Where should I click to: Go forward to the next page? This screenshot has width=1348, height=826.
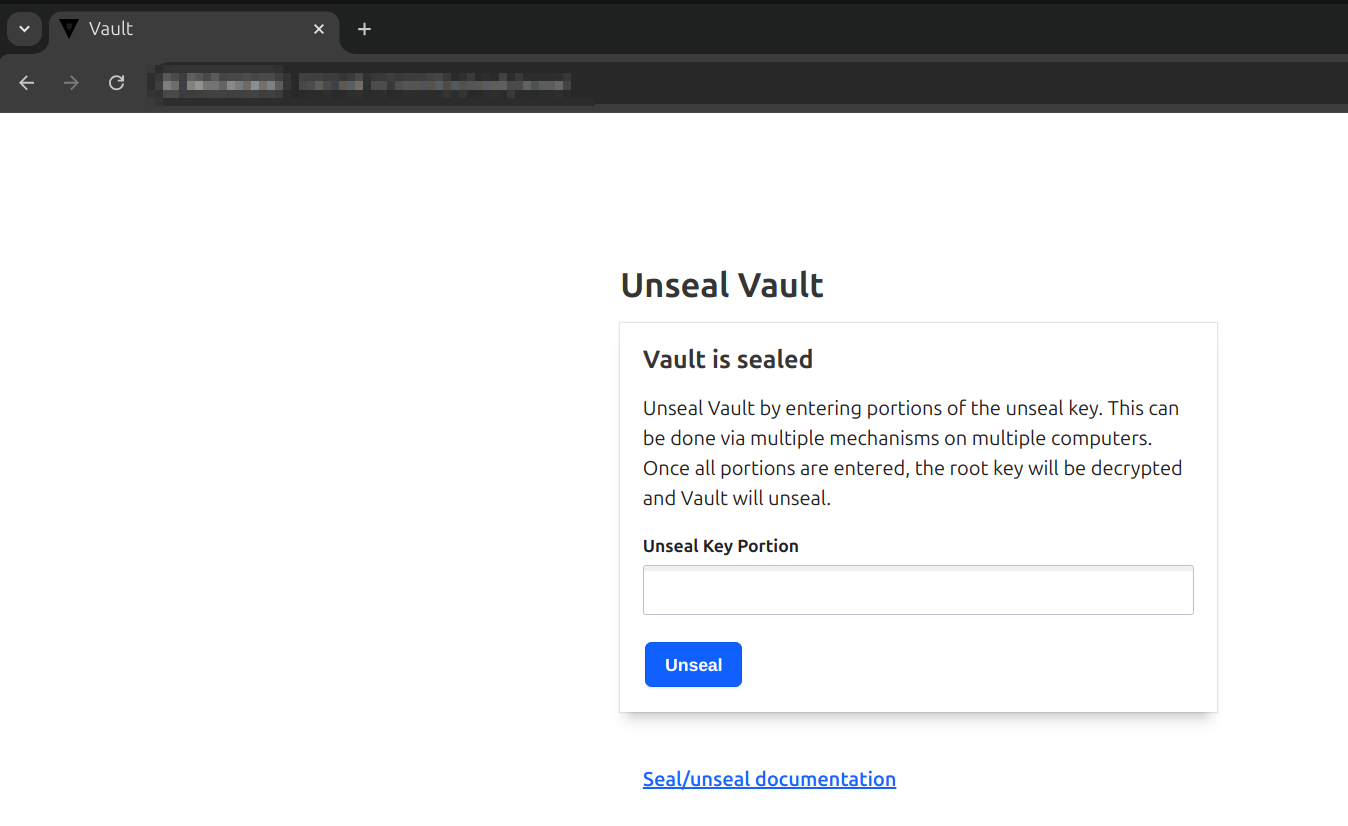tap(71, 83)
